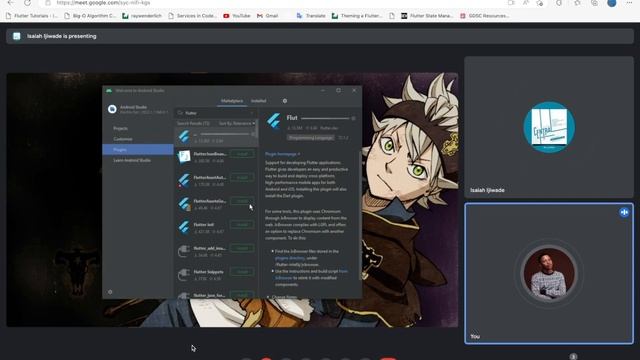640x360 pixels.
Task: Click the Programming Language tag
Action: (x=311, y=138)
